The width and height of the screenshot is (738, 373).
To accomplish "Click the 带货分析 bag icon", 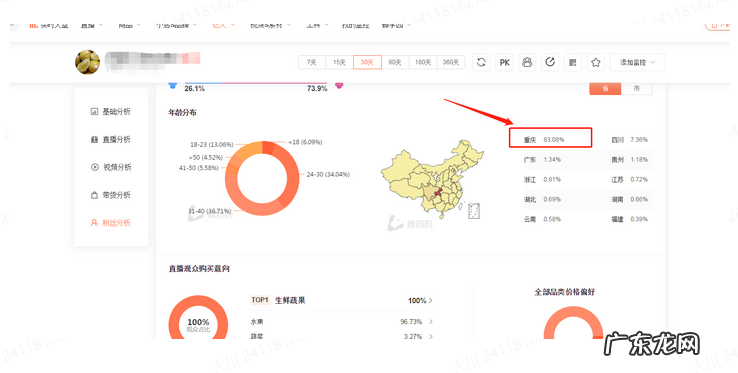I will (x=94, y=195).
